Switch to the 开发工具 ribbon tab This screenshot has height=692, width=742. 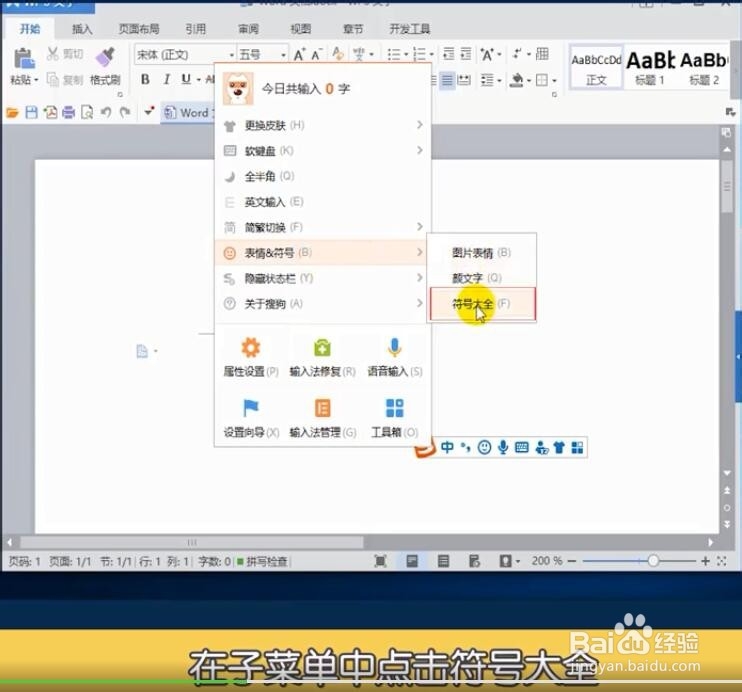(x=409, y=29)
